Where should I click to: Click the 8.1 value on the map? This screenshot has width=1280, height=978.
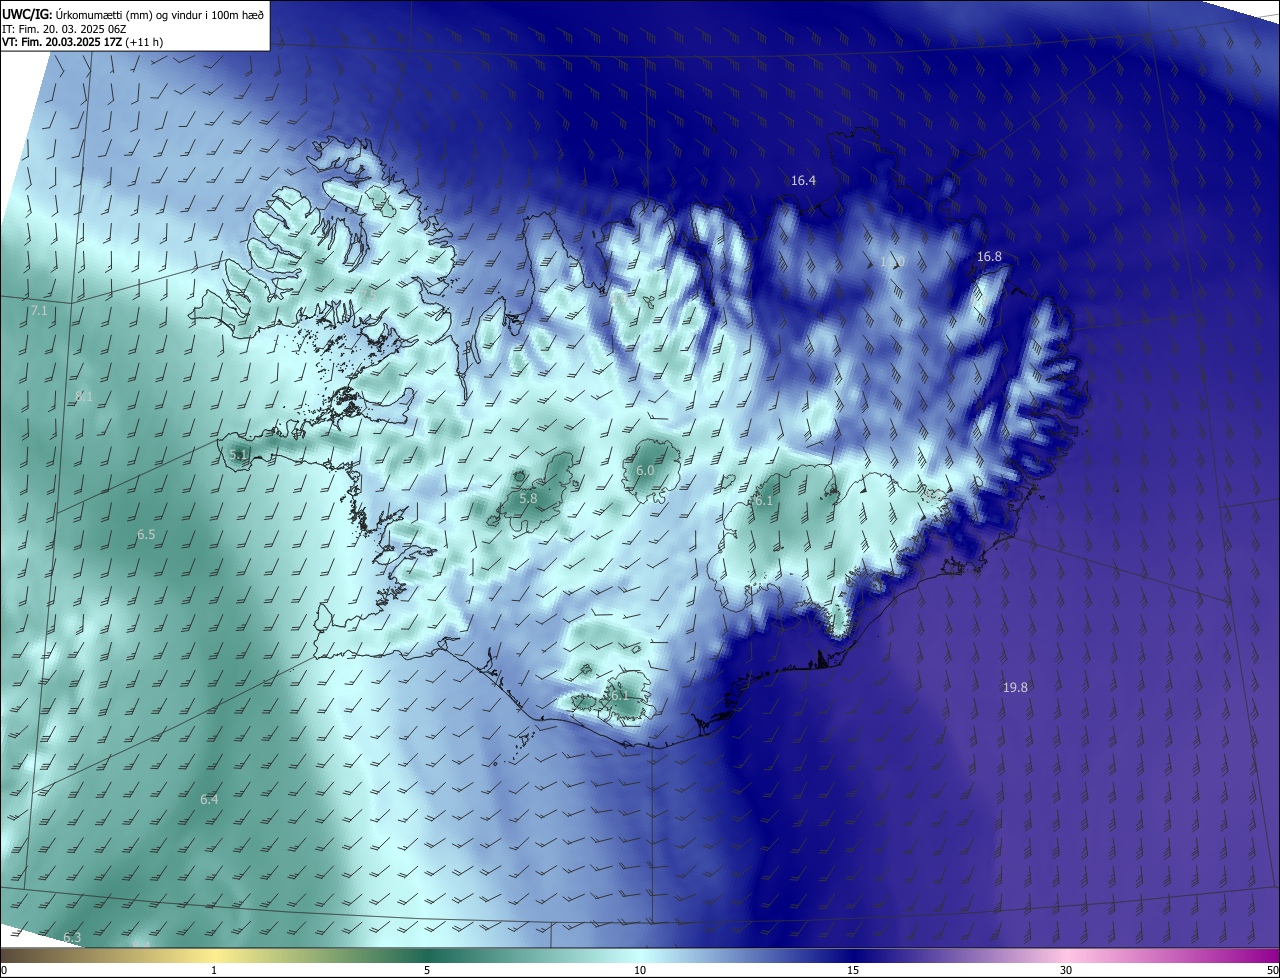click(x=84, y=396)
